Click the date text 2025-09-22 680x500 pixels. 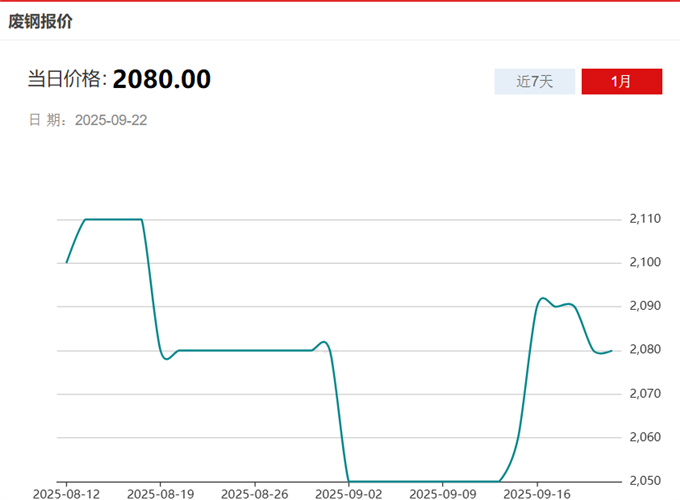click(111, 120)
